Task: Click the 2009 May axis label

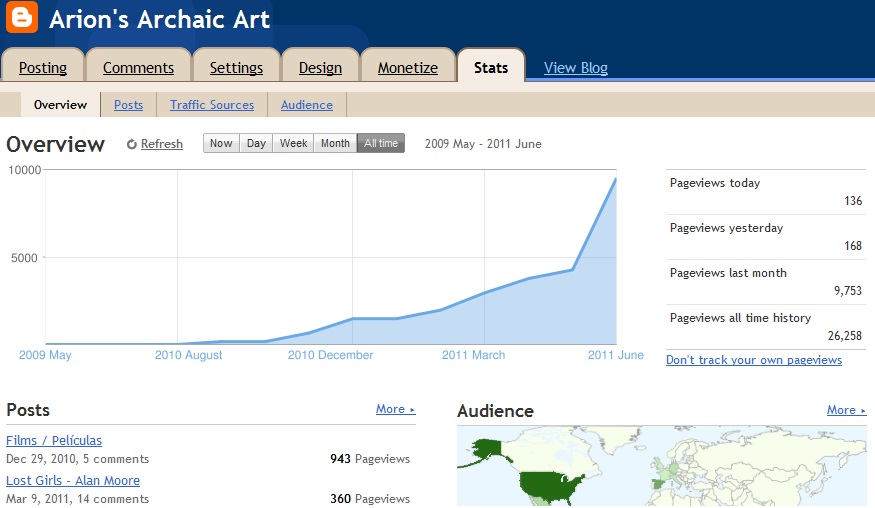Action: click(x=45, y=355)
